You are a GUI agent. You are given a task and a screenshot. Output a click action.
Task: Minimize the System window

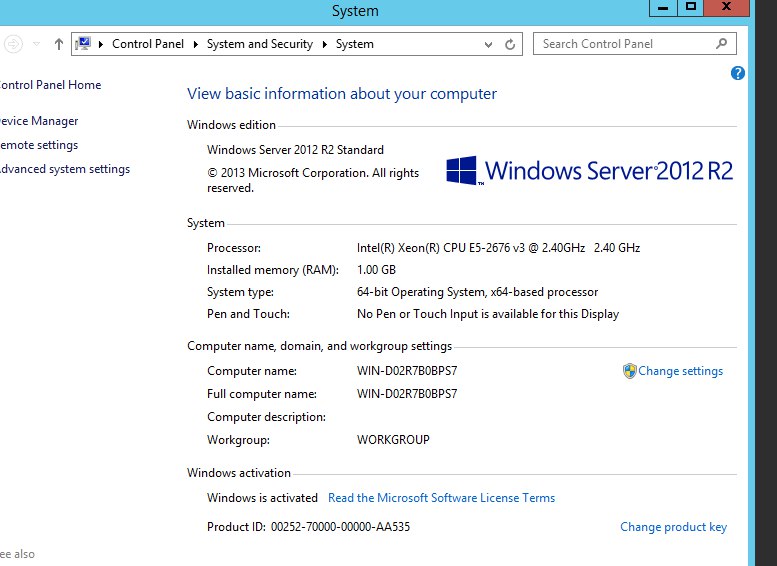(x=663, y=7)
